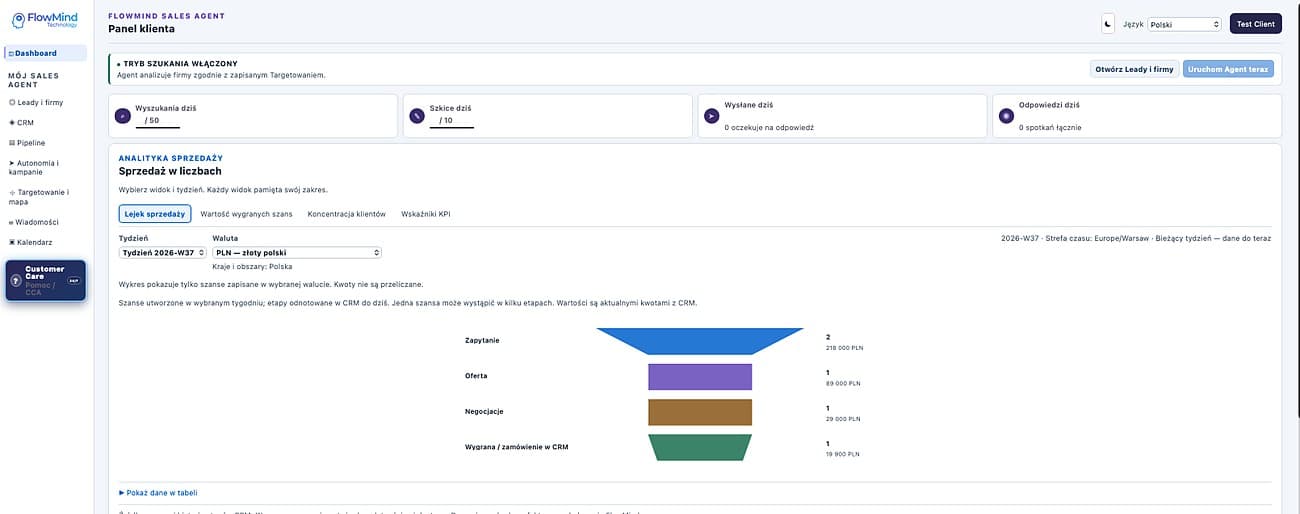
Task: Click the '19 900 PLN' funnel value
Action: 842,454
